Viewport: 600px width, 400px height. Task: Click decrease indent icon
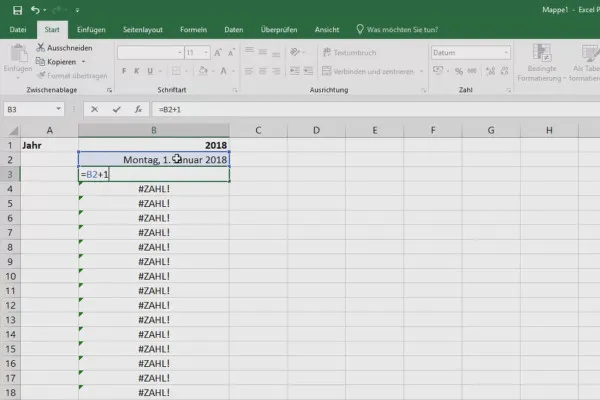tap(295, 71)
